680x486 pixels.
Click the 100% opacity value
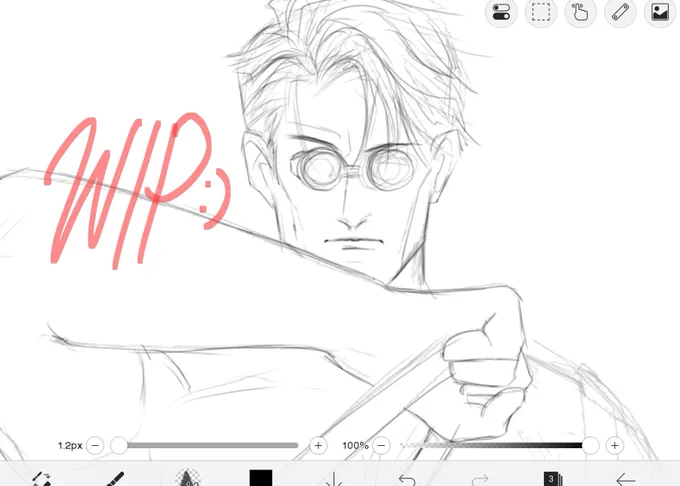[355, 445]
